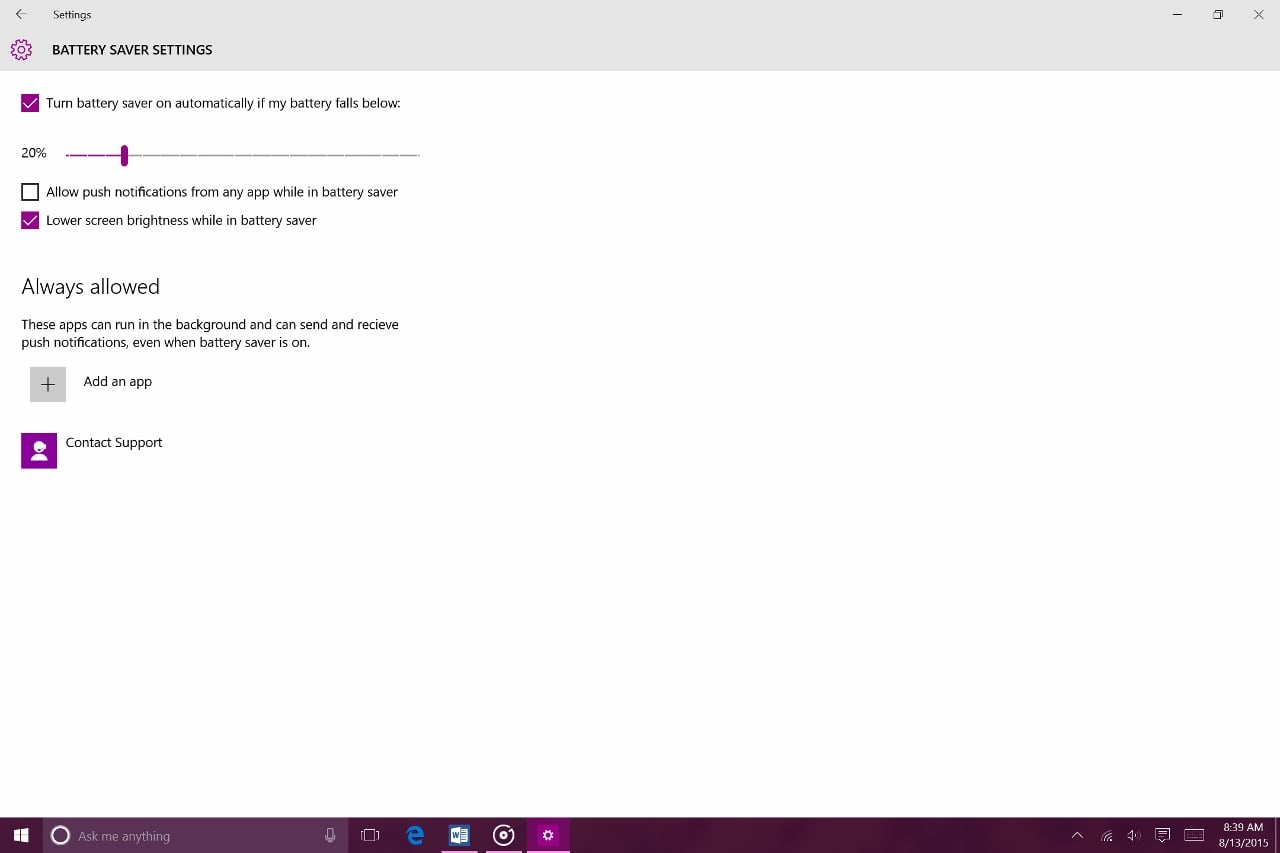Disable lower screen brightness in battery saver
The image size is (1280, 853).
point(29,220)
